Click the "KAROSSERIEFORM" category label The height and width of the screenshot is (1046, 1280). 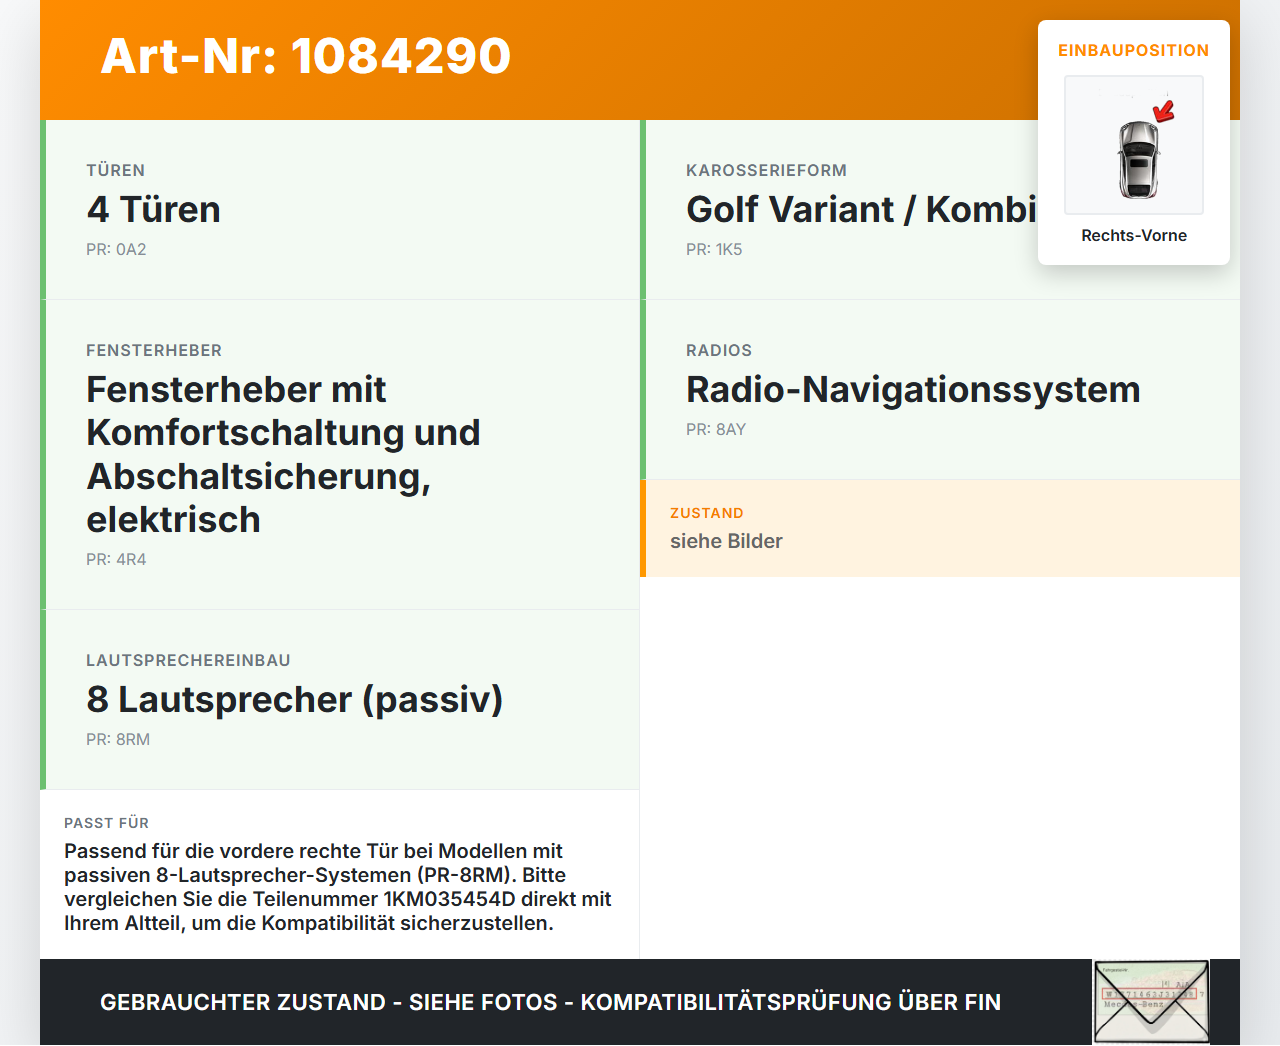click(767, 170)
